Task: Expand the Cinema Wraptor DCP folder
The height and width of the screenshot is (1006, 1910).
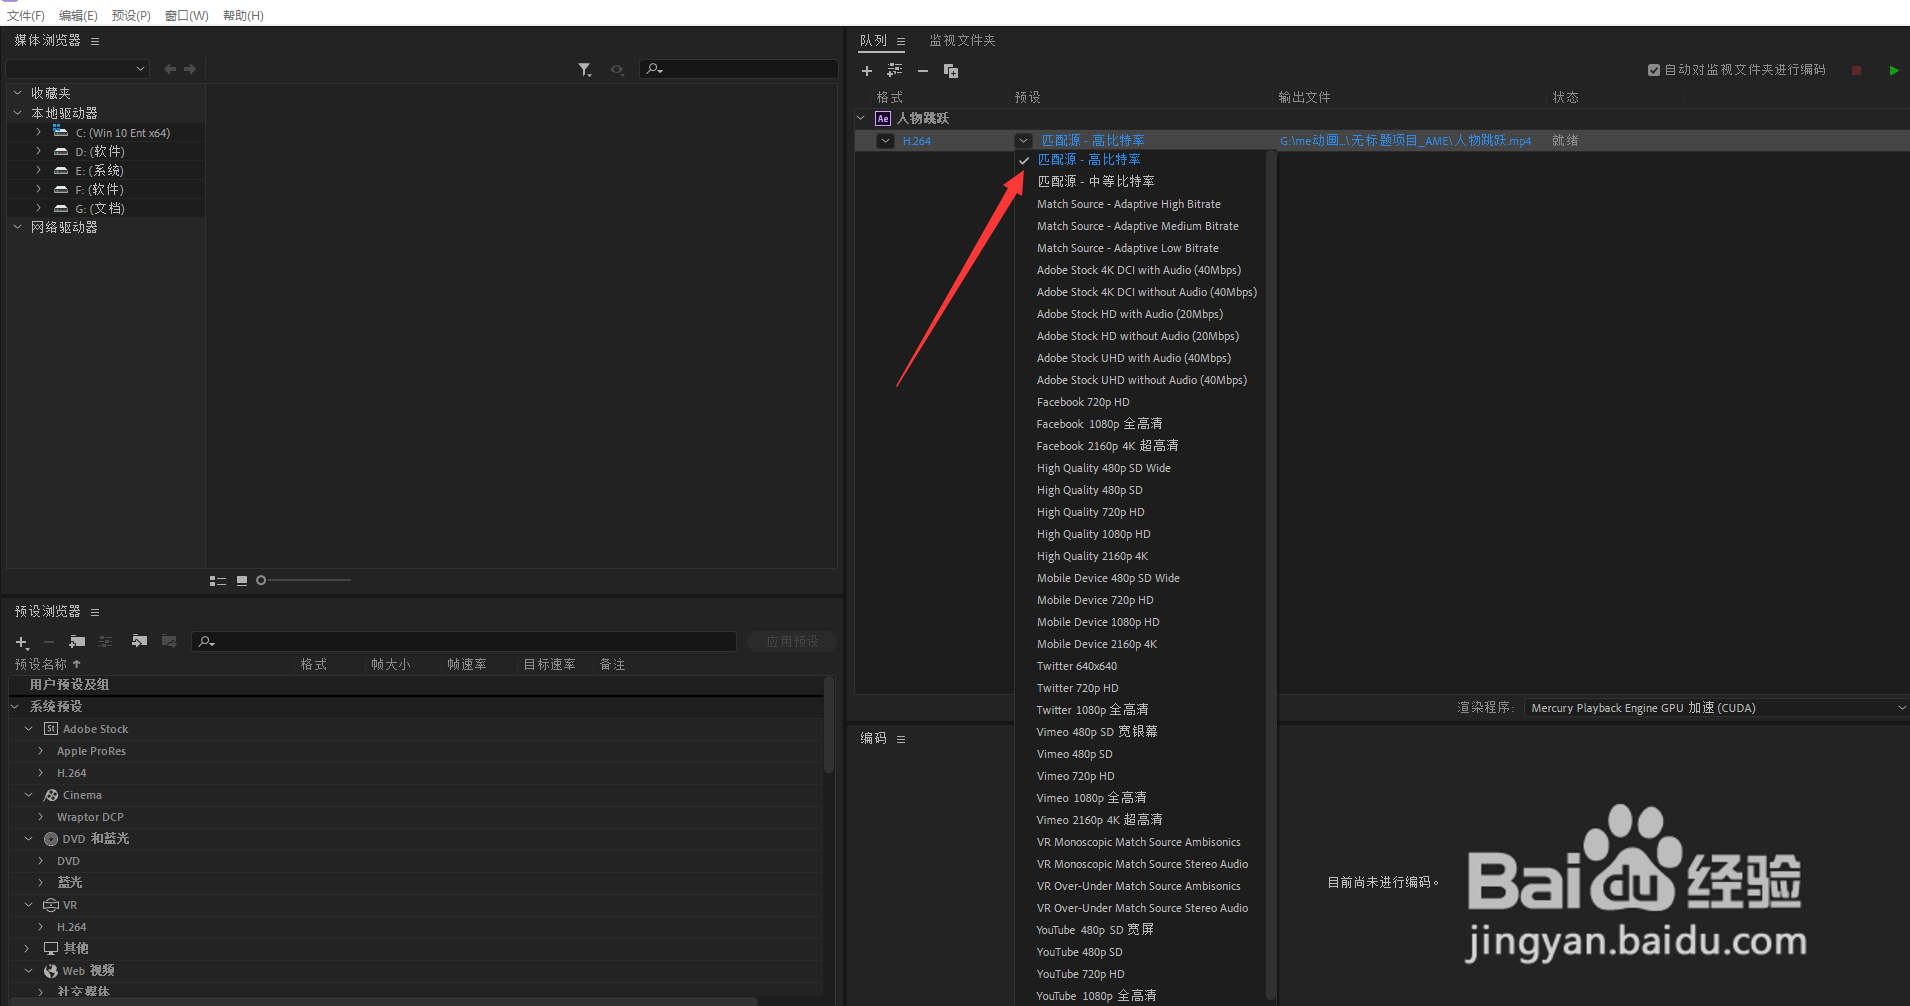Action: tap(41, 817)
